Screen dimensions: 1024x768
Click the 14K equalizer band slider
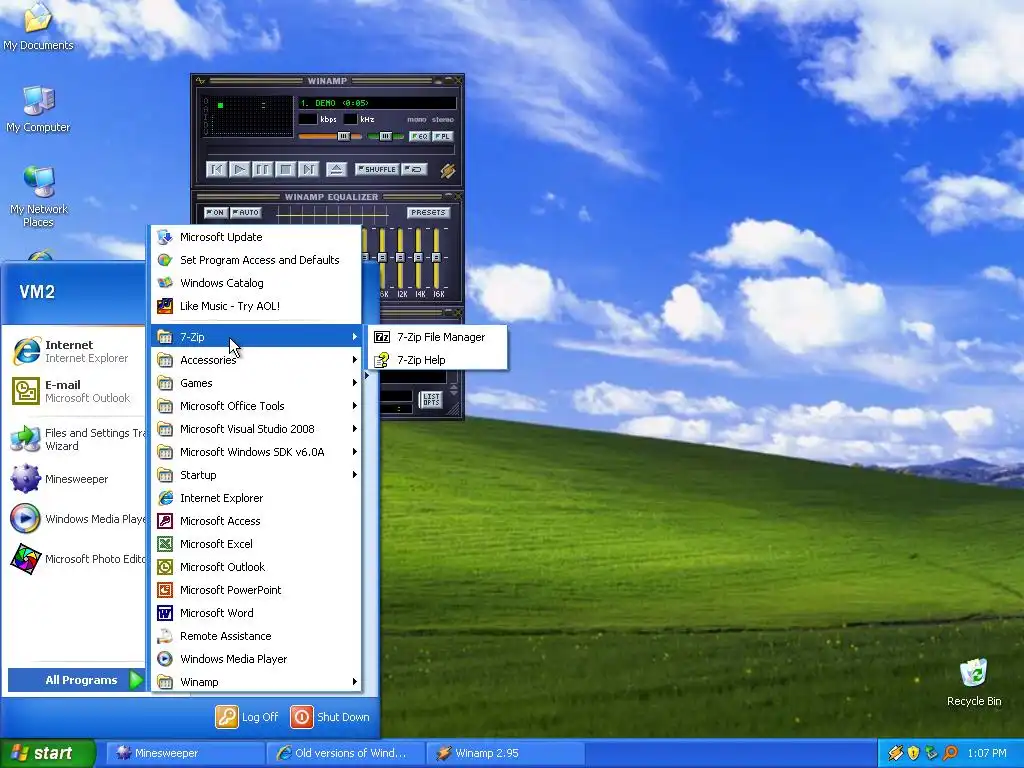419,259
